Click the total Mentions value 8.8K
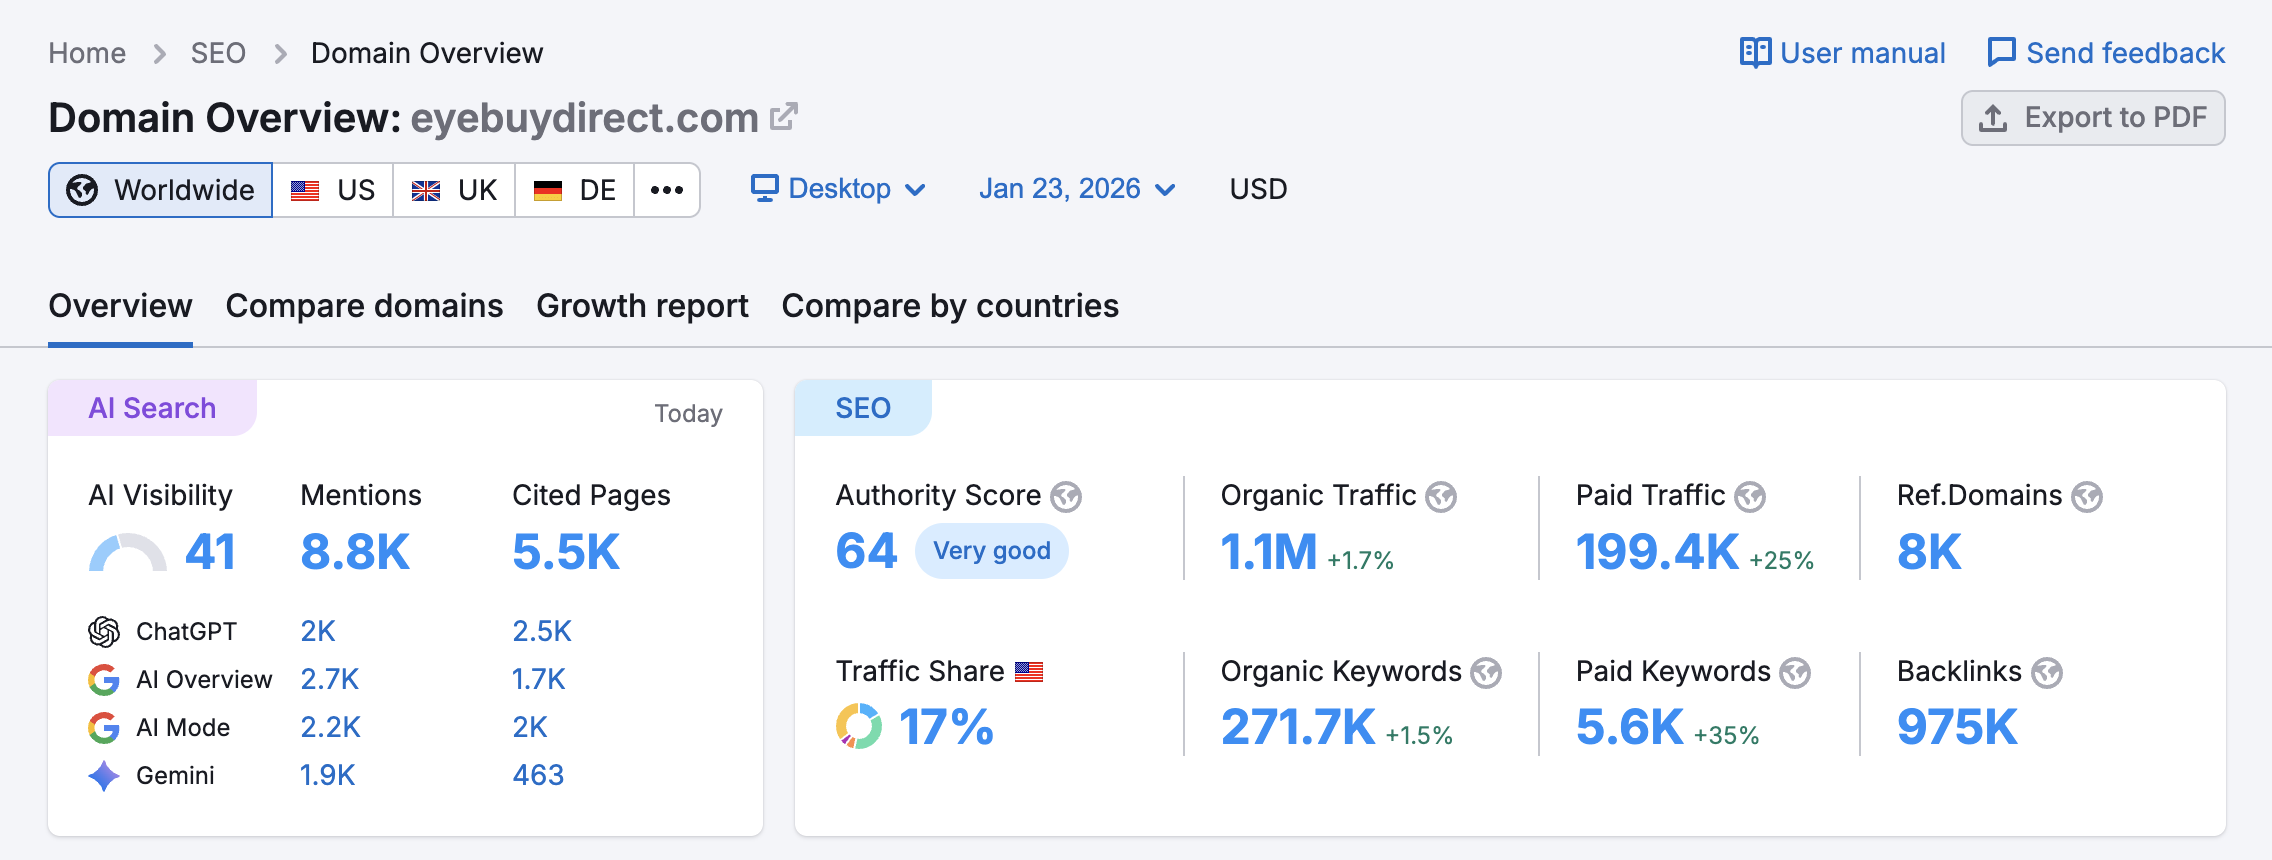The width and height of the screenshot is (2272, 860). (x=355, y=552)
